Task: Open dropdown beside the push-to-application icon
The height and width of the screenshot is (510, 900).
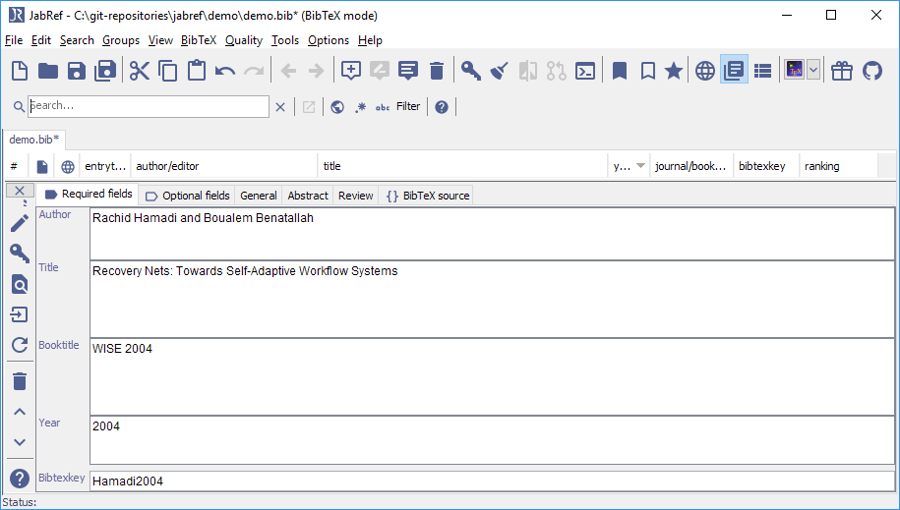Action: [x=813, y=71]
